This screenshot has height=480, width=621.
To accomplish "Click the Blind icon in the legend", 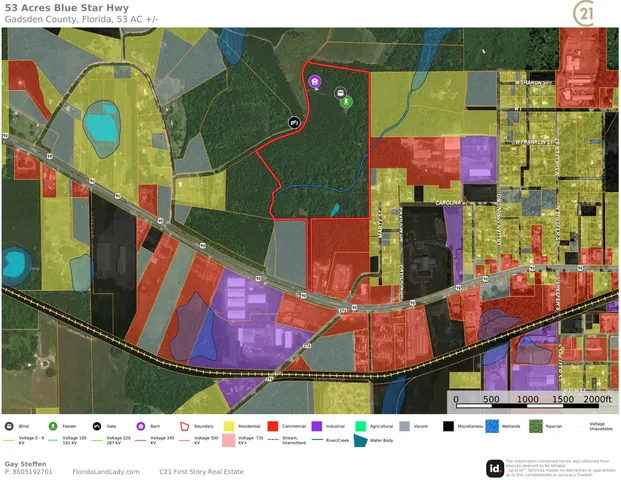I will 10,426.
